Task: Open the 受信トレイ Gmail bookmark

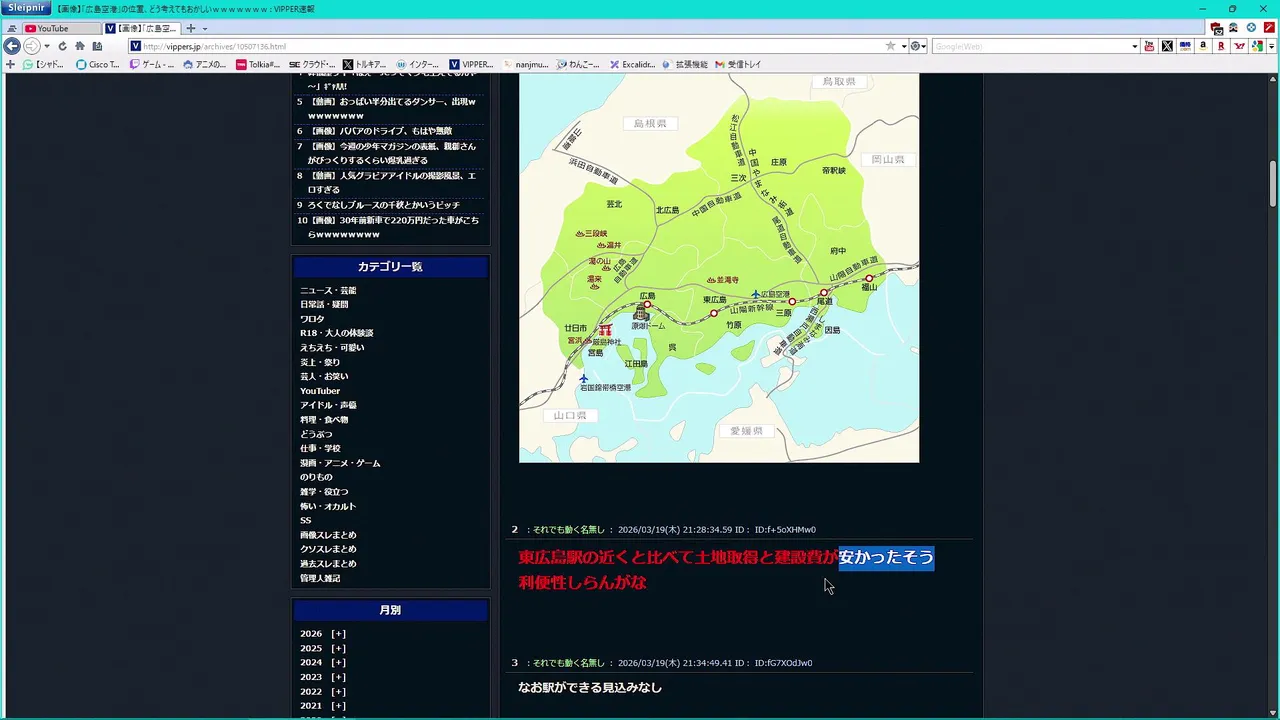Action: tap(738, 64)
